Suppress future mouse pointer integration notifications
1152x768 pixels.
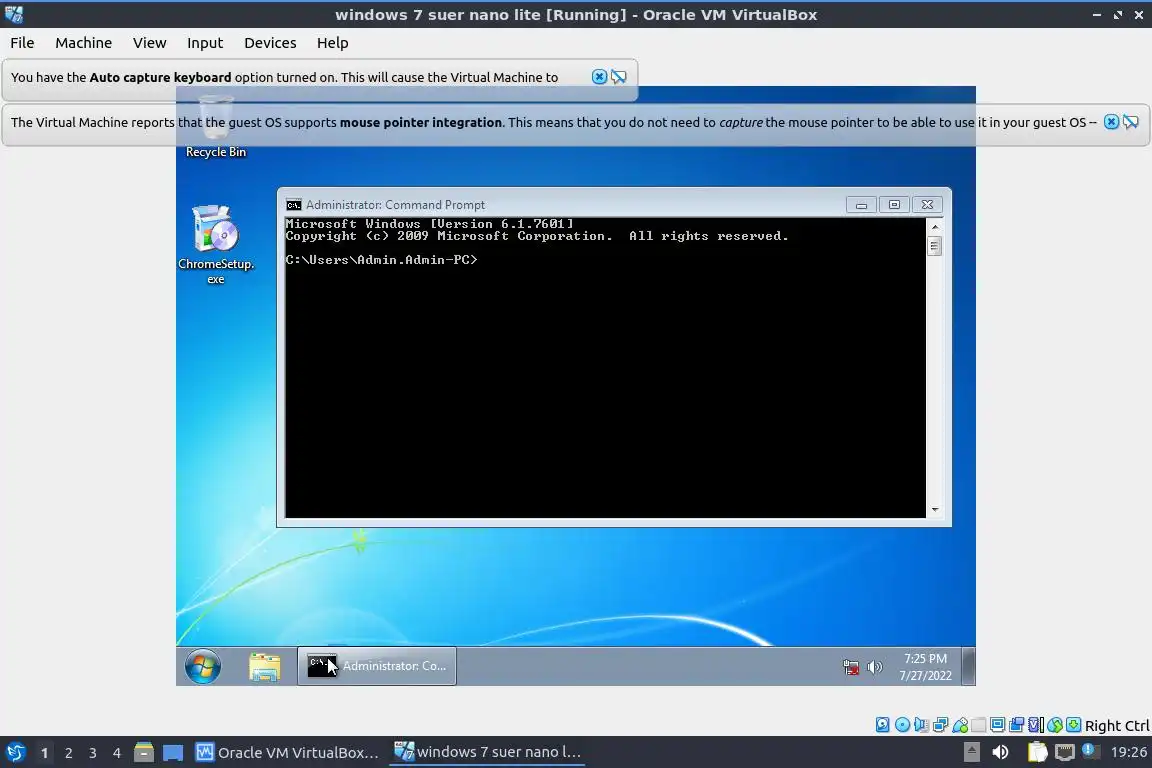click(1131, 122)
